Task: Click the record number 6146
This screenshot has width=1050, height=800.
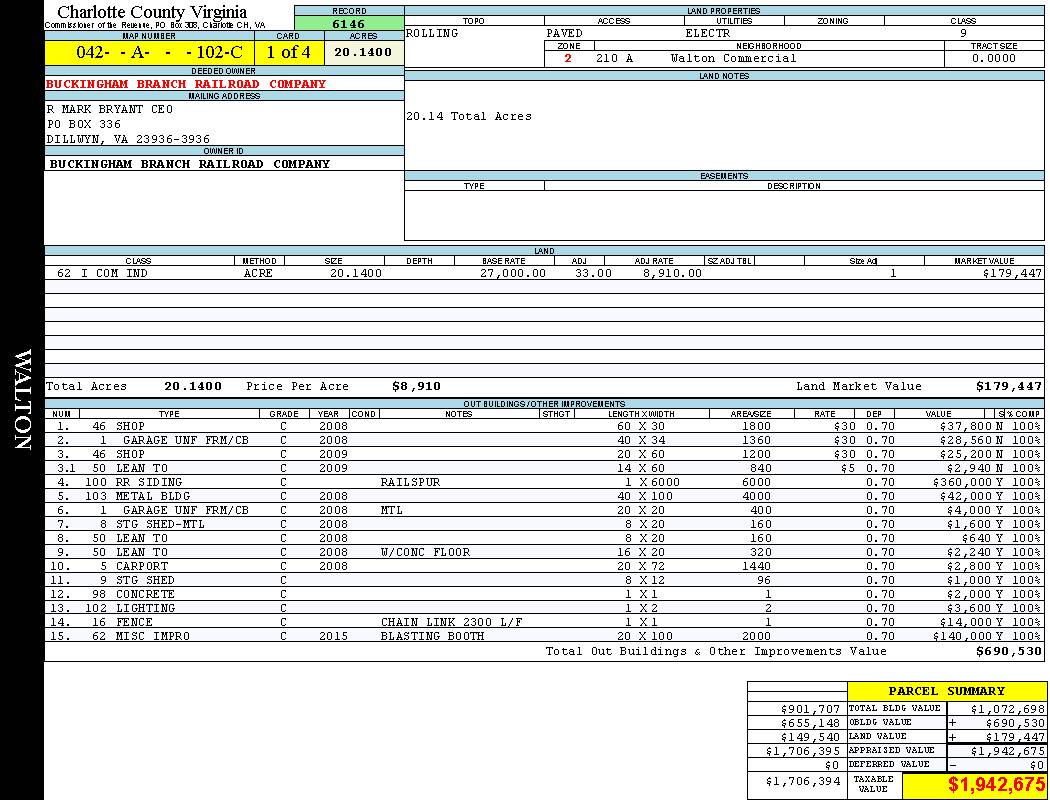Action: click(x=349, y=24)
